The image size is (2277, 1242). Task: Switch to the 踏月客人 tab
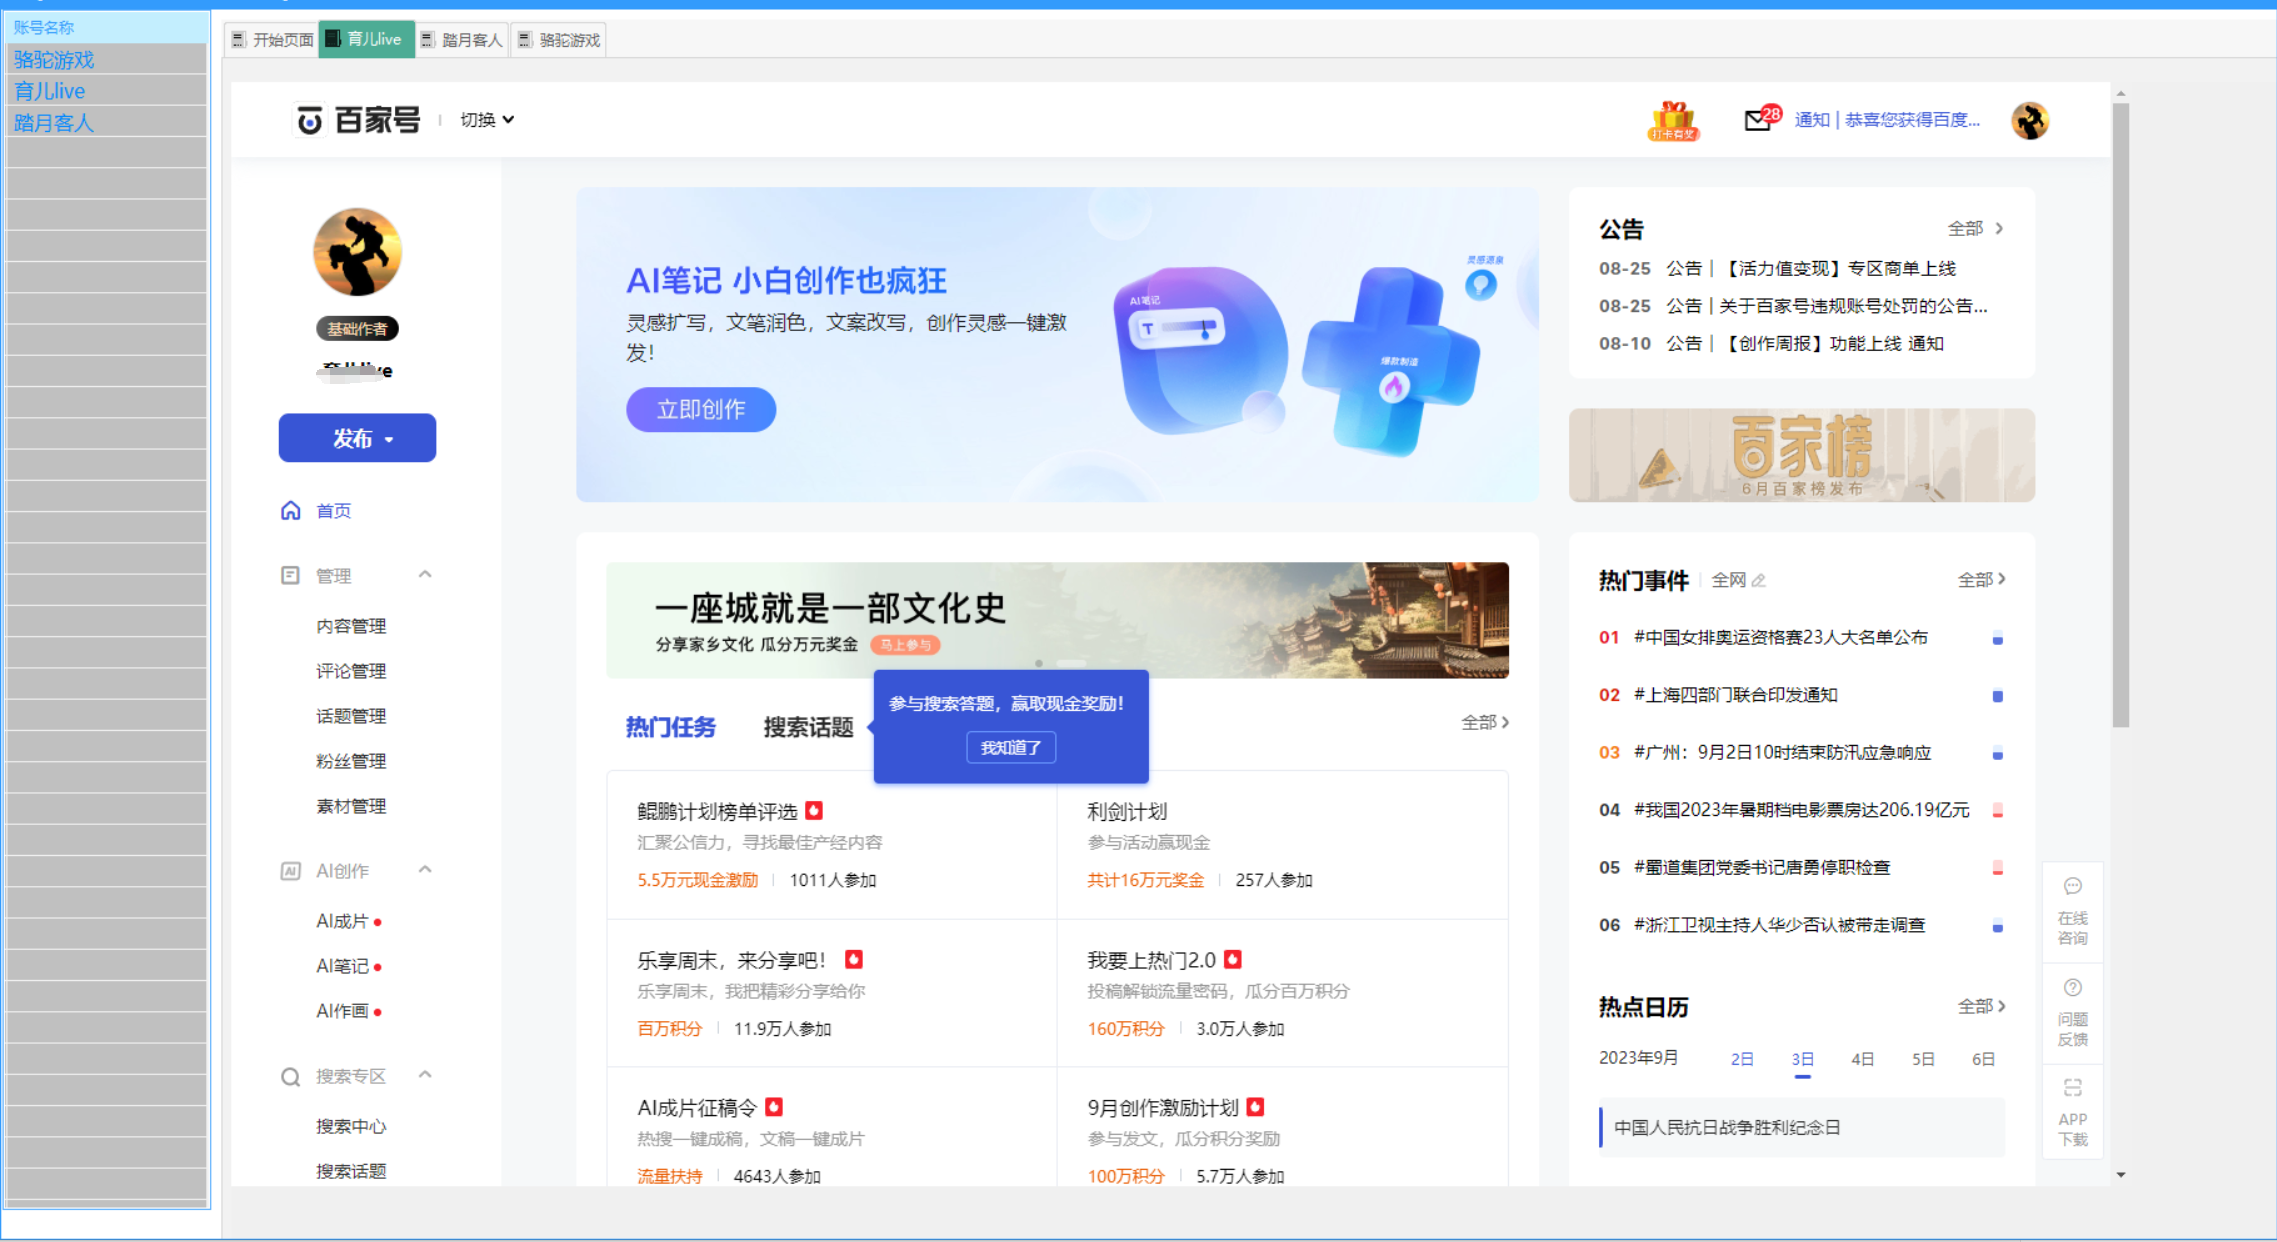click(462, 40)
